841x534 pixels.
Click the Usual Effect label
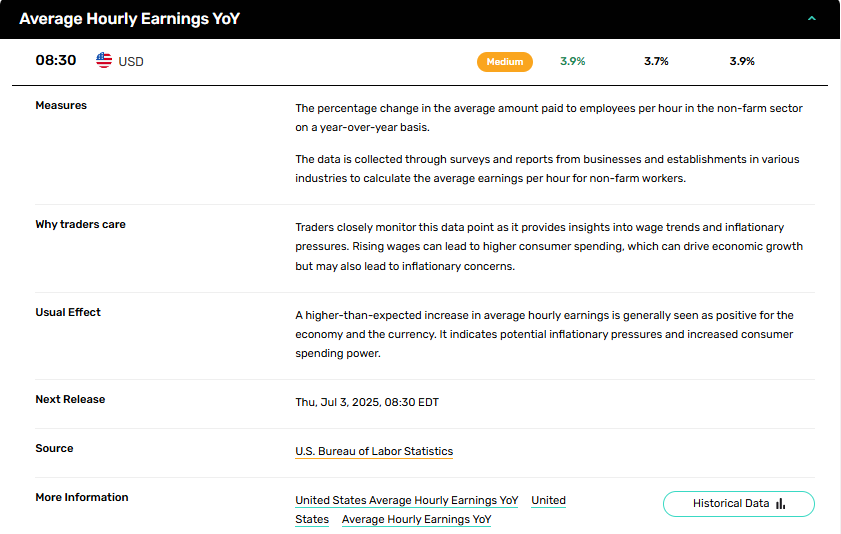[68, 312]
